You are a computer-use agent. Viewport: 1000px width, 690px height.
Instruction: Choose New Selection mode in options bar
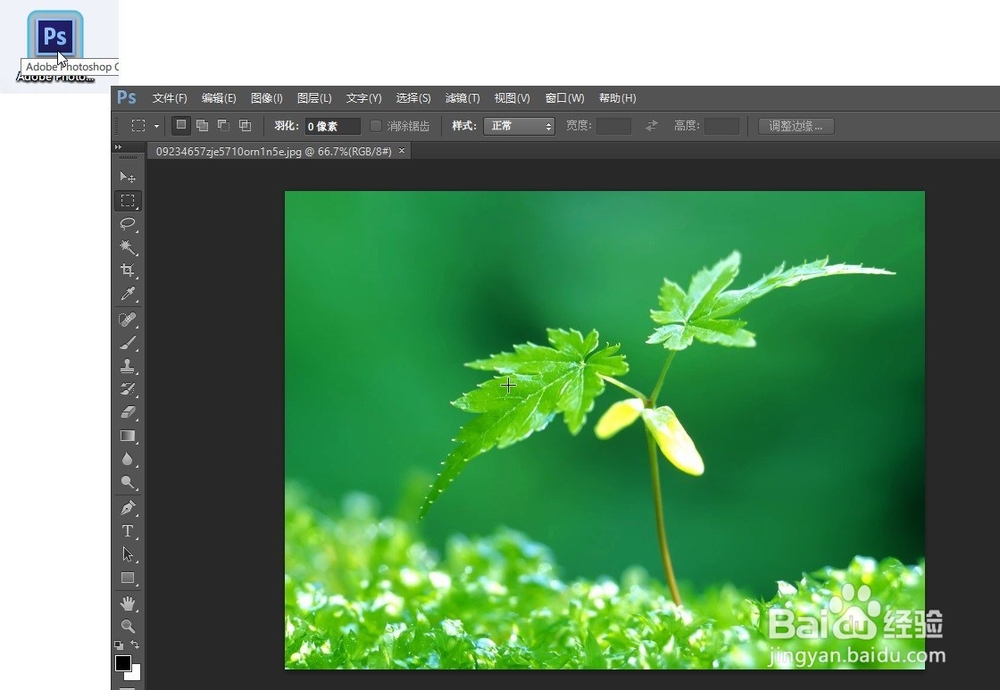click(181, 126)
